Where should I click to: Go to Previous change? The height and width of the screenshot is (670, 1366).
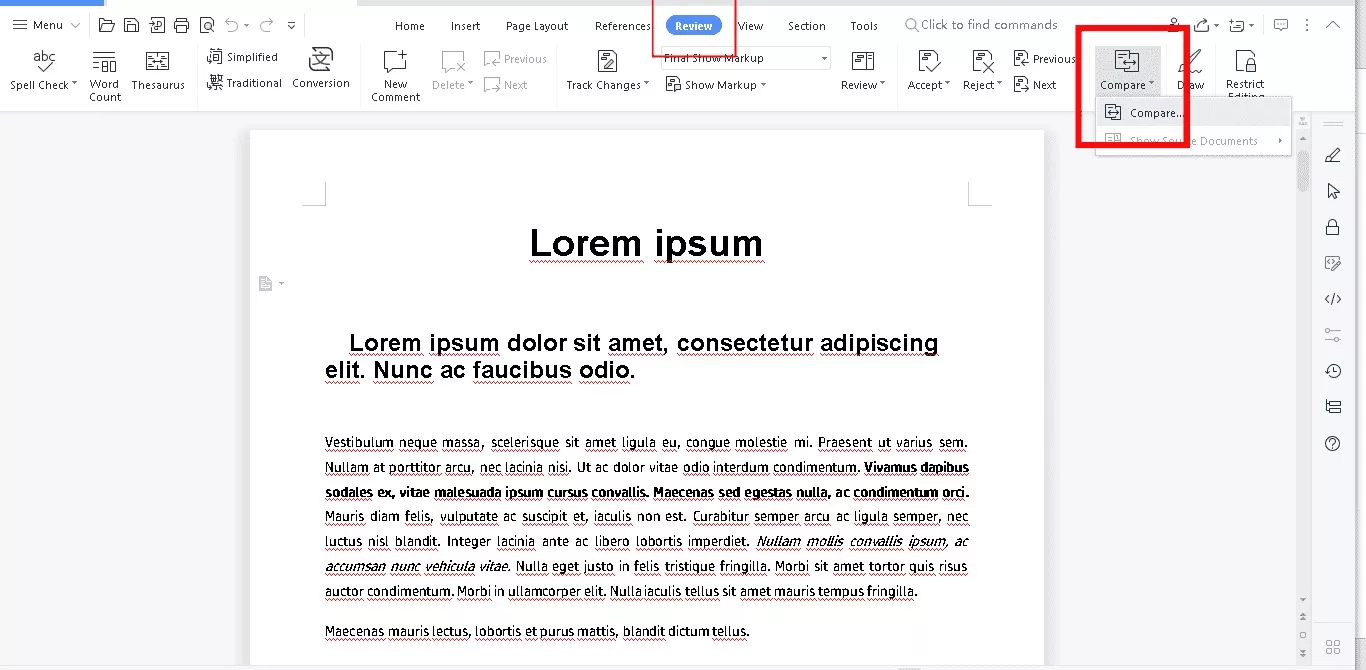1044,58
